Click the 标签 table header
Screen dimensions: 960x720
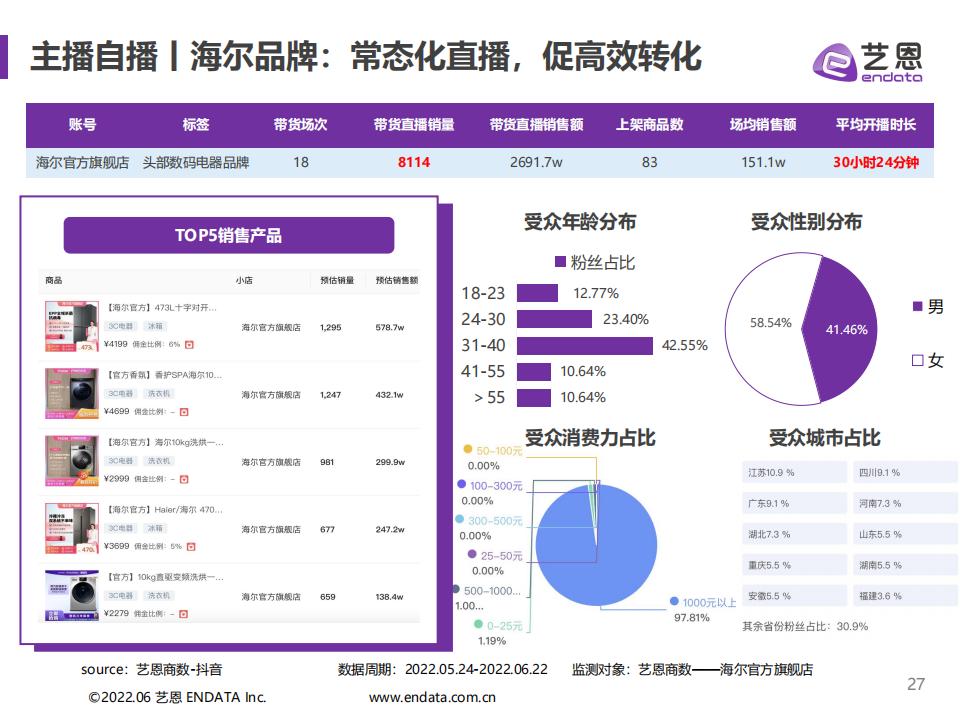[x=196, y=125]
